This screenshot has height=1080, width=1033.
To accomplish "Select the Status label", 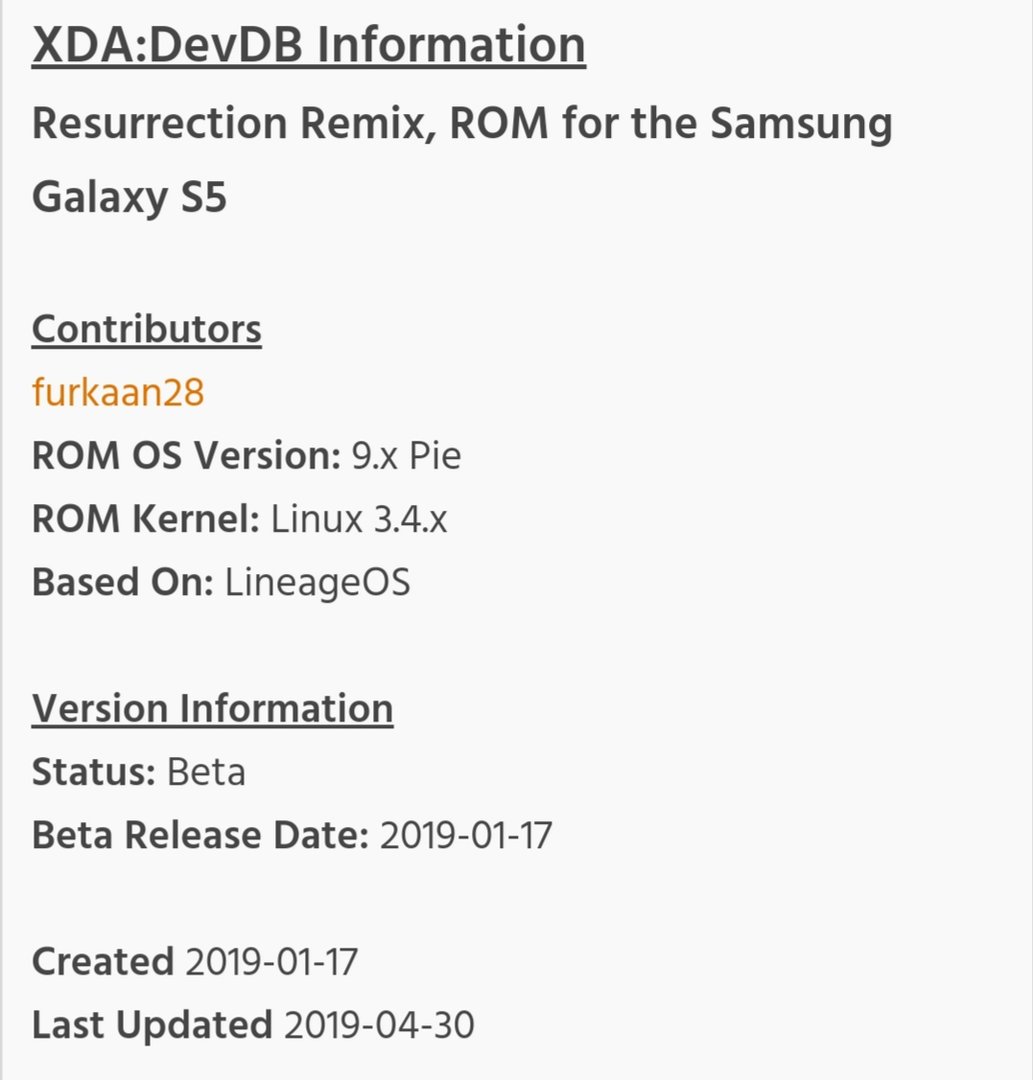I will tap(94, 772).
